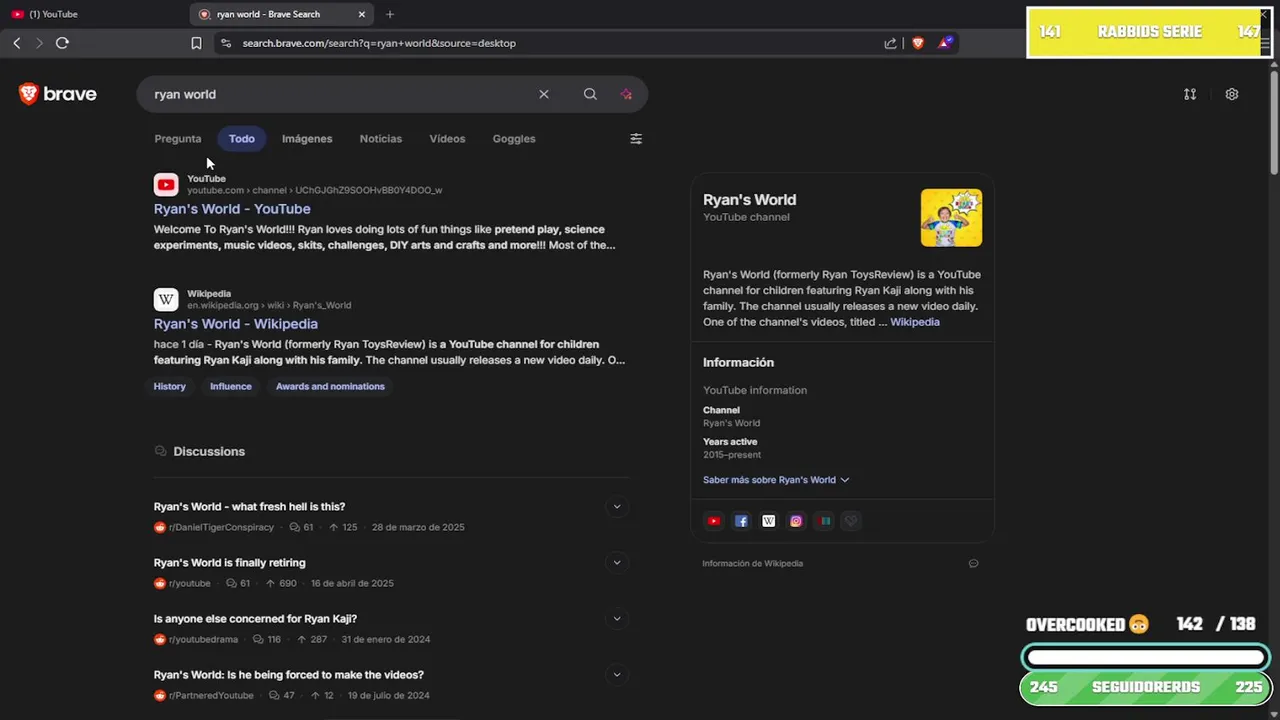Jump to History section link
Viewport: 1280px width, 720px height.
click(170, 386)
